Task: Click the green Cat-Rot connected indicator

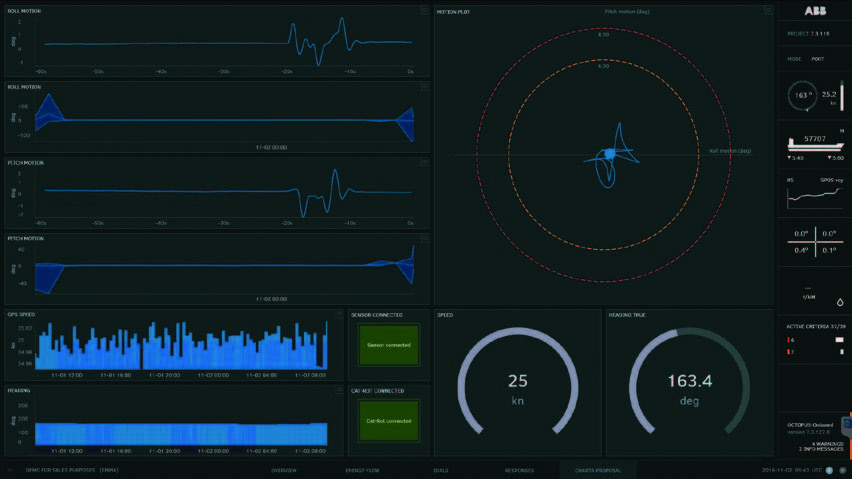Action: [389, 421]
